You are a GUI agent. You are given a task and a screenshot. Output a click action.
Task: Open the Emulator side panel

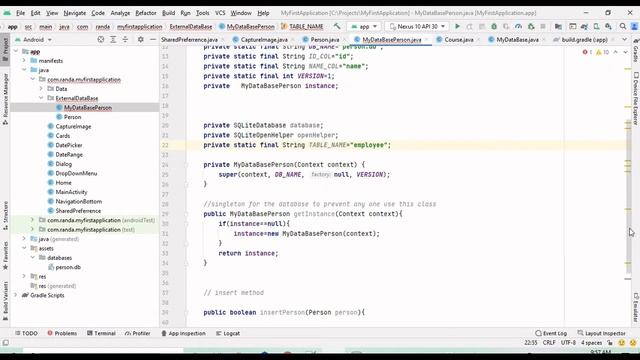point(636,307)
